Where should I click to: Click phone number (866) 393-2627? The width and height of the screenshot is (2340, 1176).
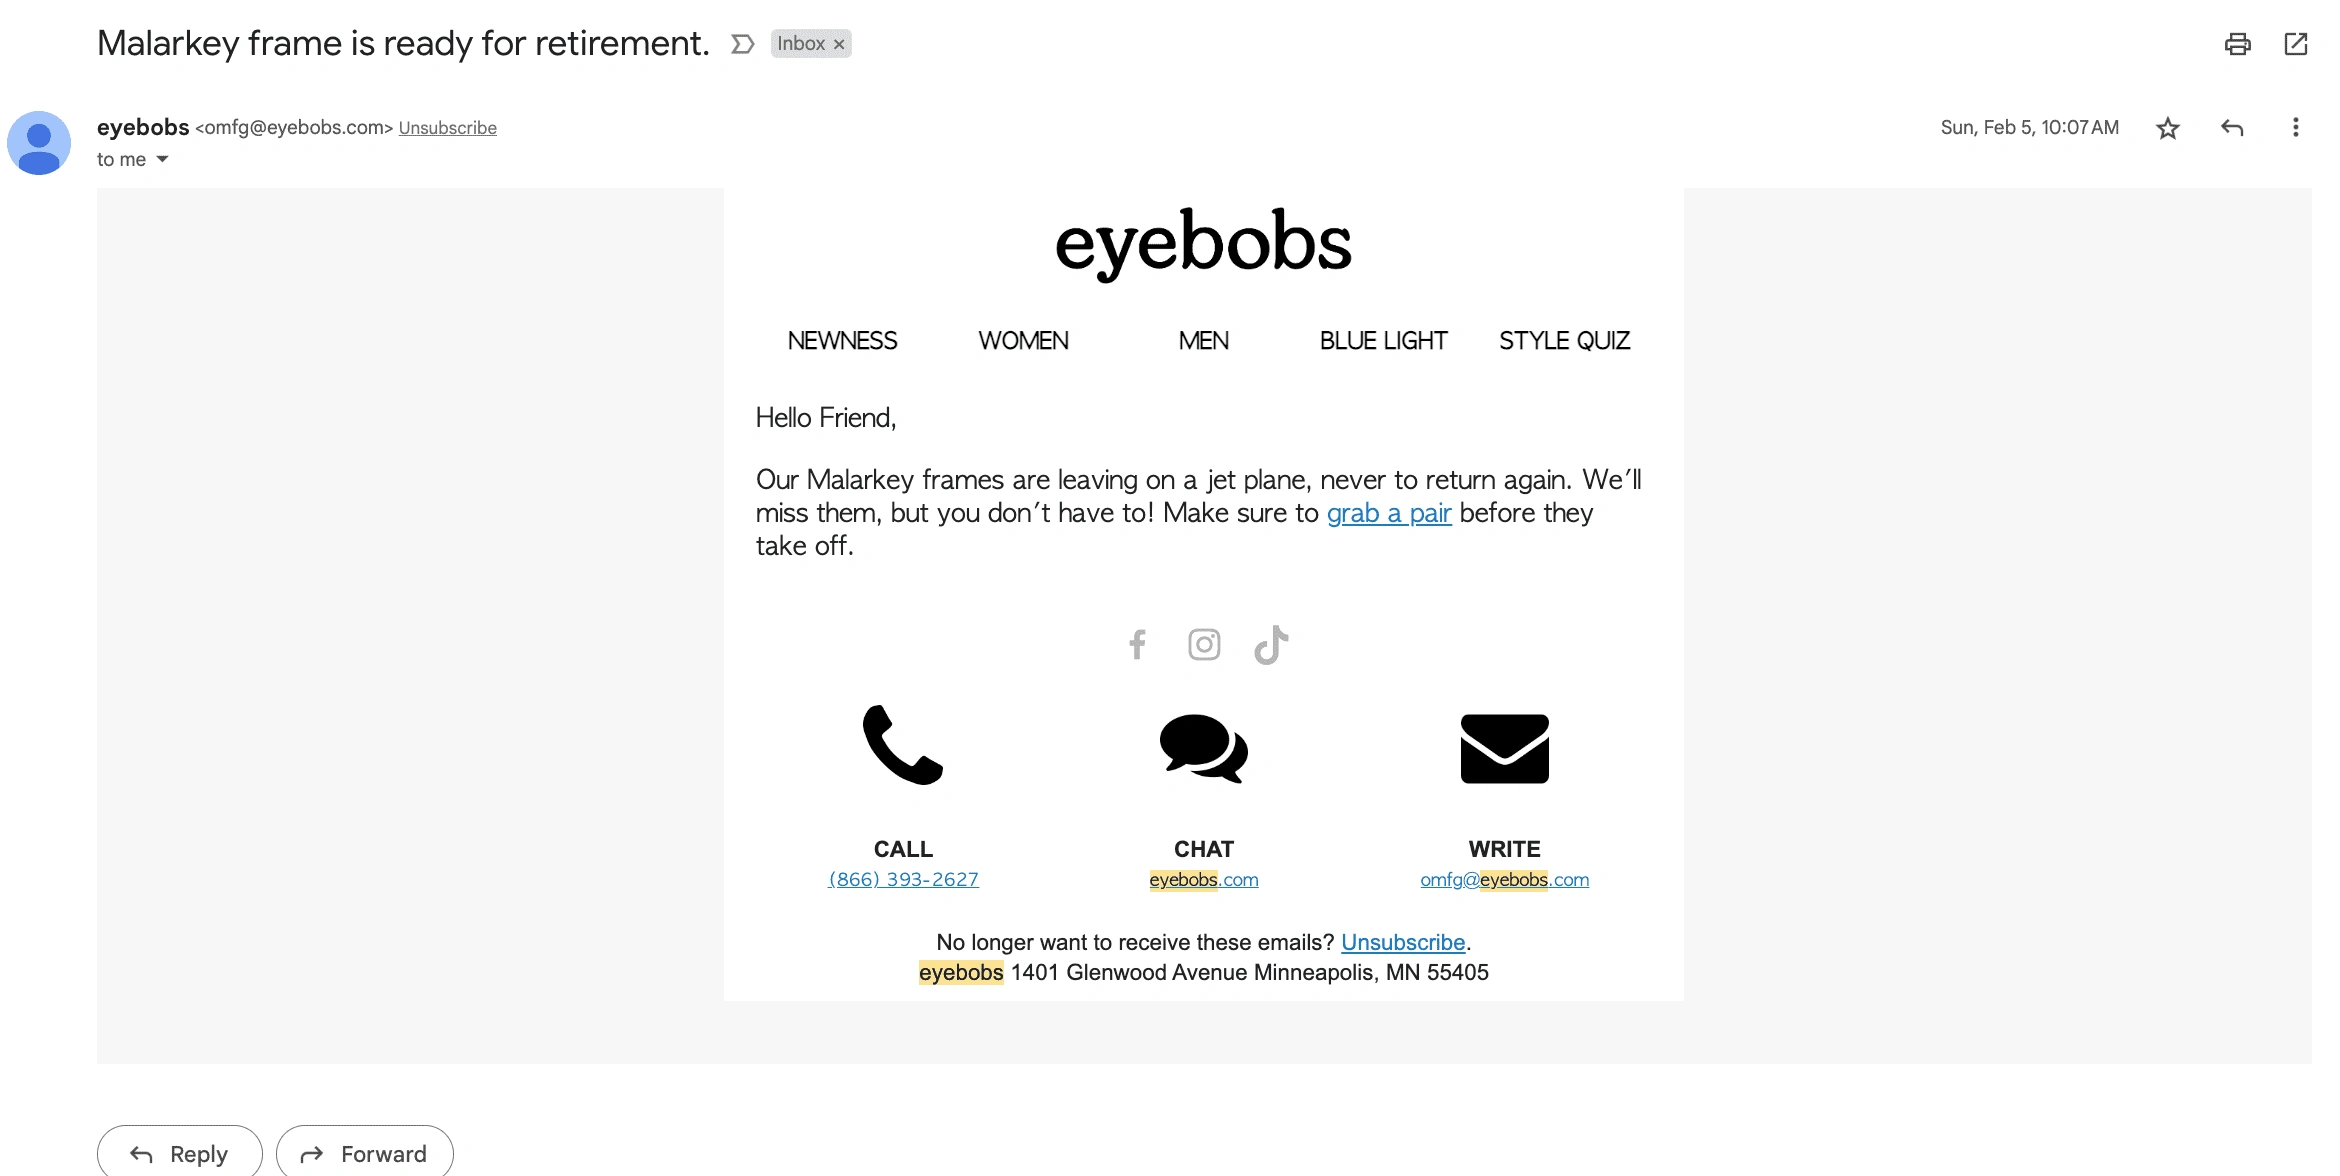pos(903,880)
